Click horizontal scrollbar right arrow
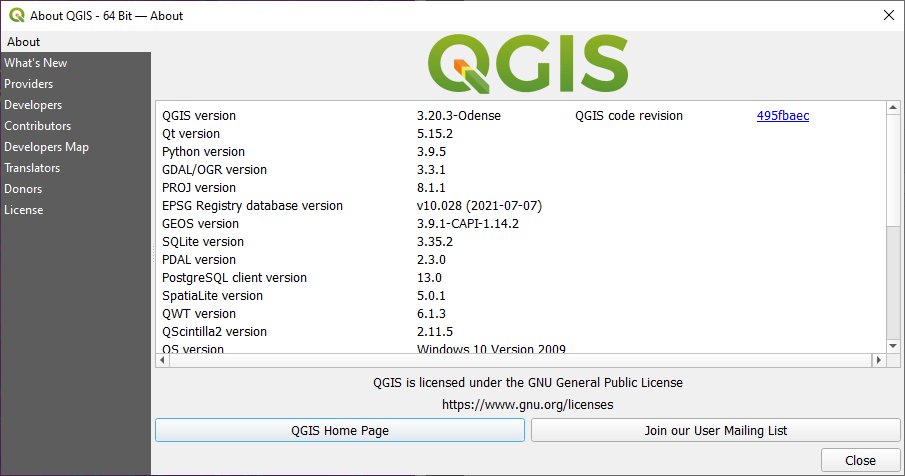 point(880,360)
